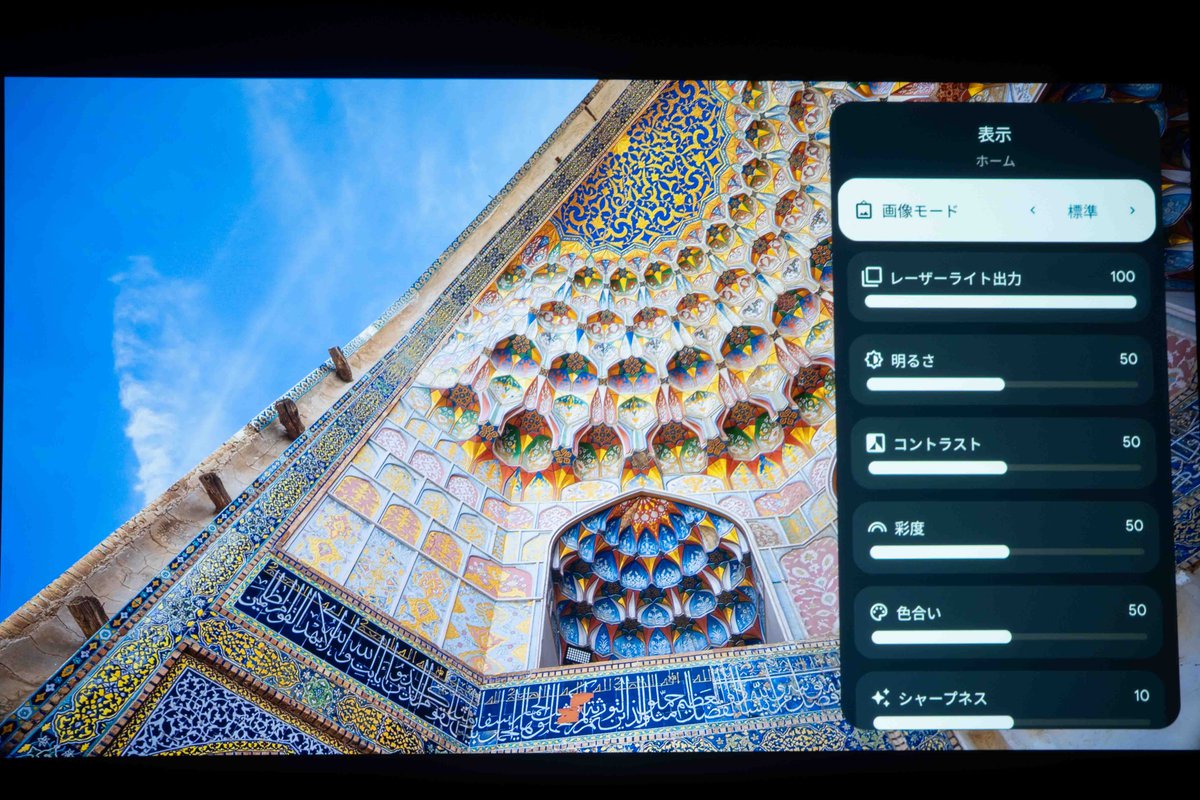Switch 画像モード to previous option with left arrow
The width and height of the screenshot is (1200, 800).
point(1032,211)
